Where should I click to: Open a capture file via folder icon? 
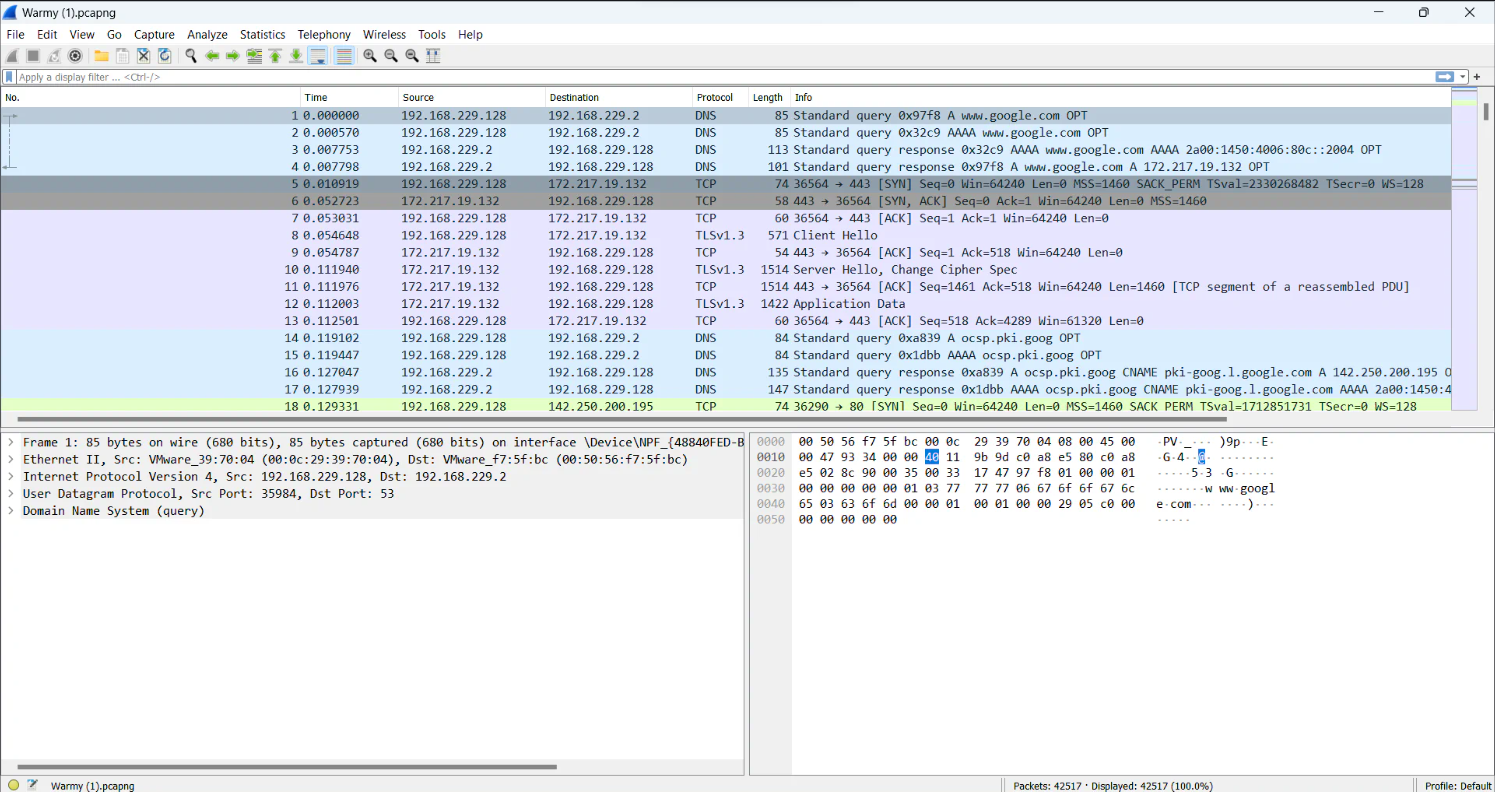point(101,56)
